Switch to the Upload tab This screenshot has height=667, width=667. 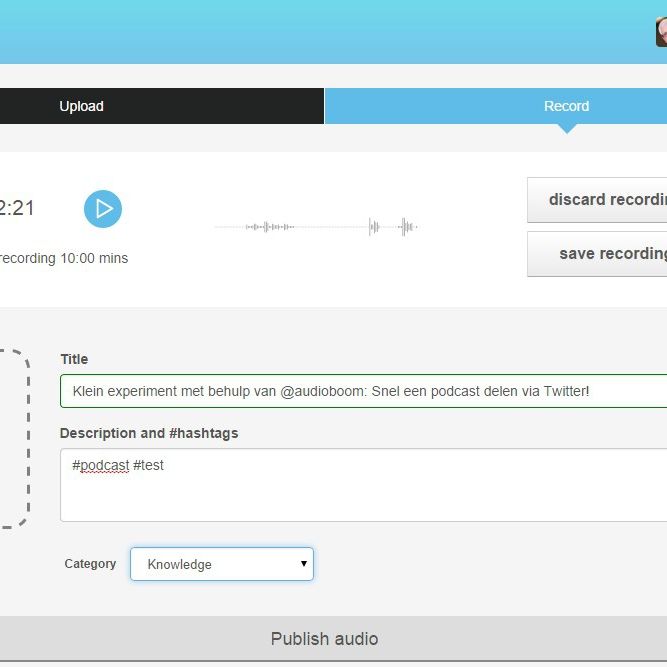[81, 106]
